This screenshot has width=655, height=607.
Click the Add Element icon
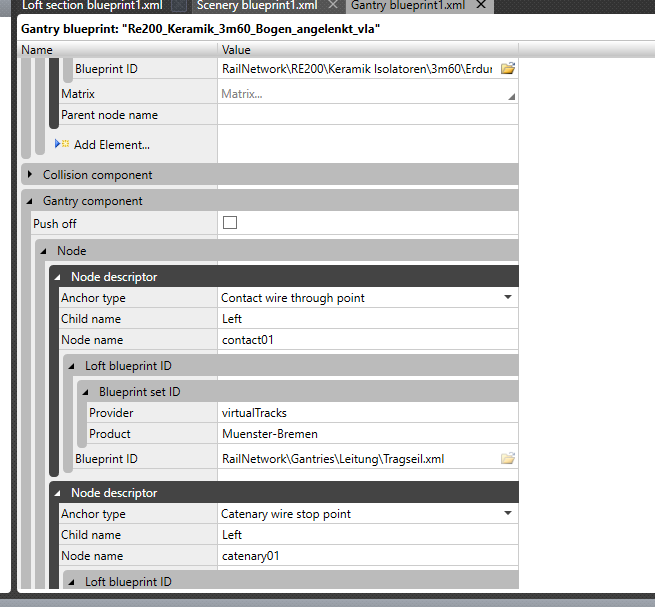62,144
